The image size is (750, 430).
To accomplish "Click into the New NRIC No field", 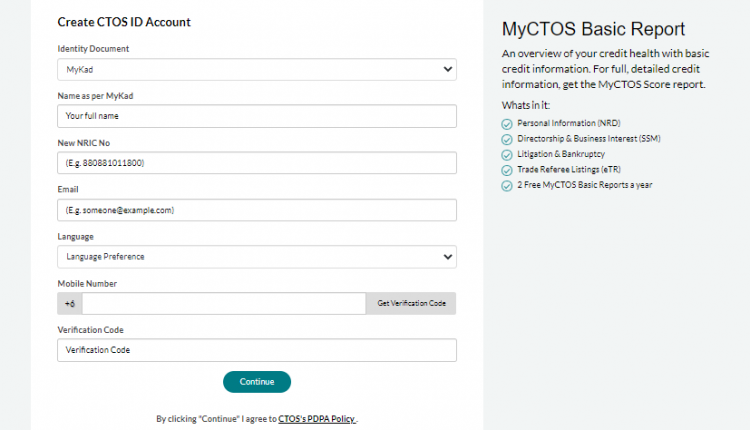I will pos(257,163).
